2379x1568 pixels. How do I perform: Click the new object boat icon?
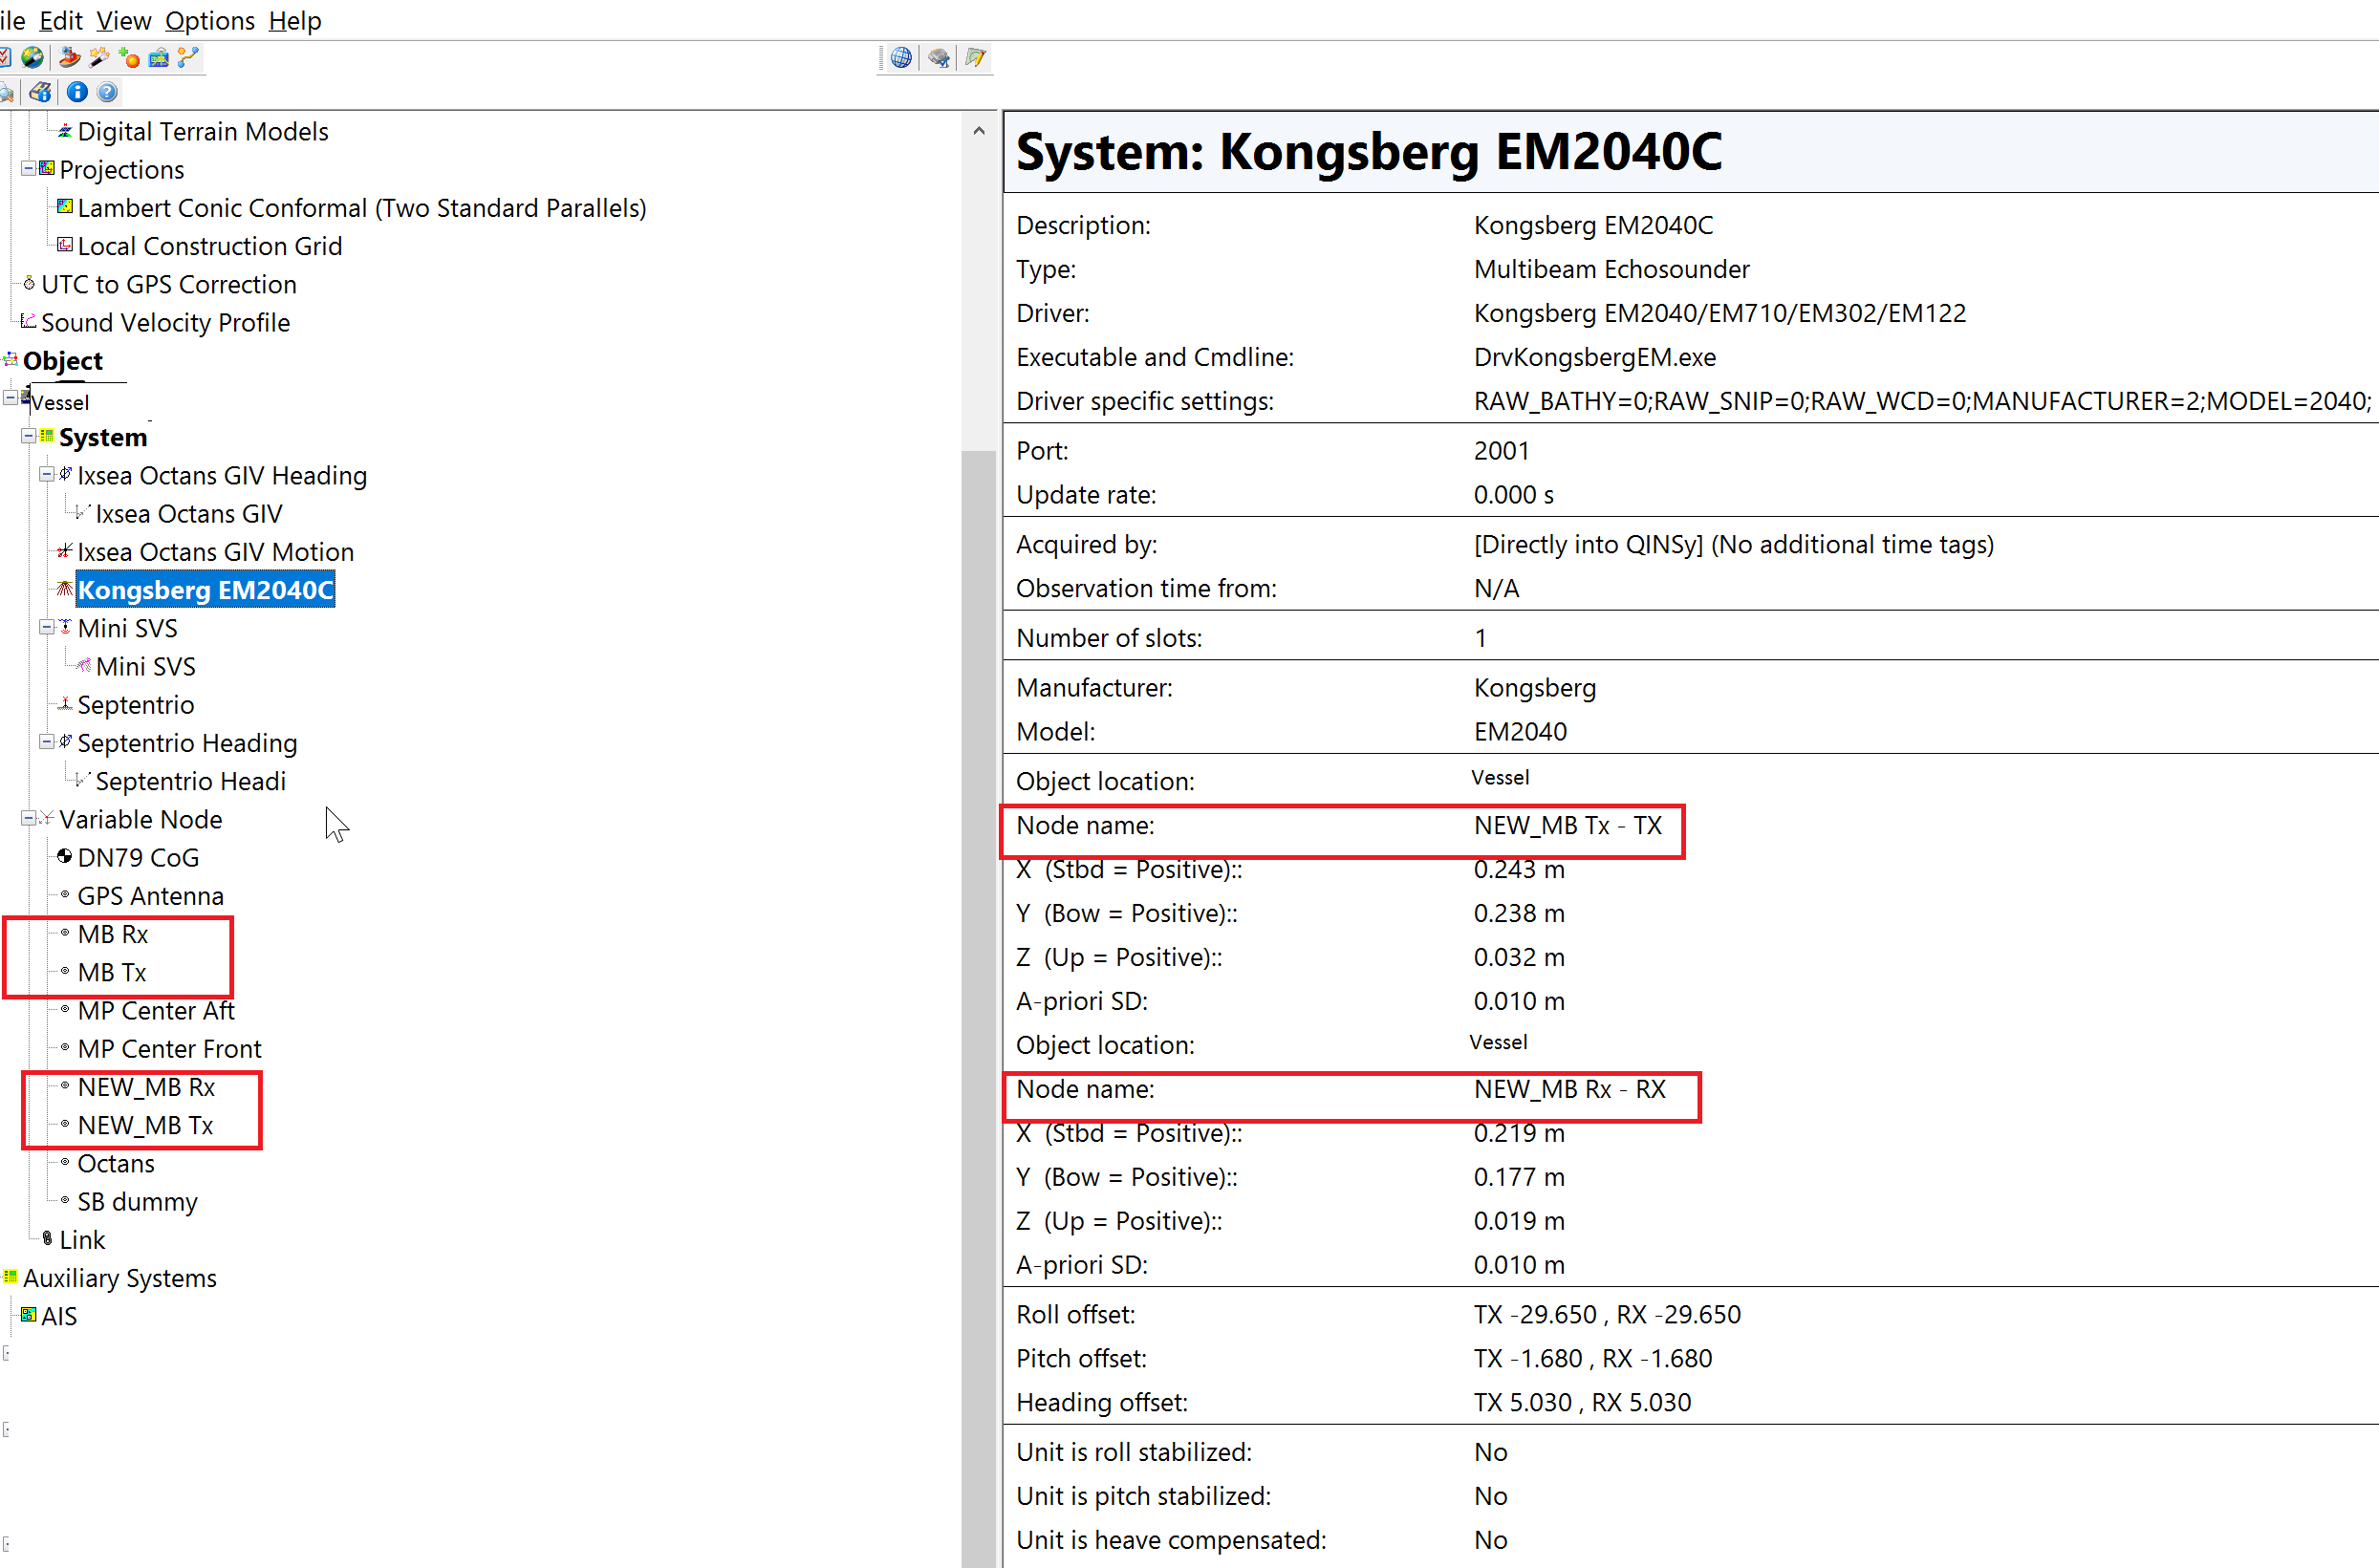(x=69, y=58)
